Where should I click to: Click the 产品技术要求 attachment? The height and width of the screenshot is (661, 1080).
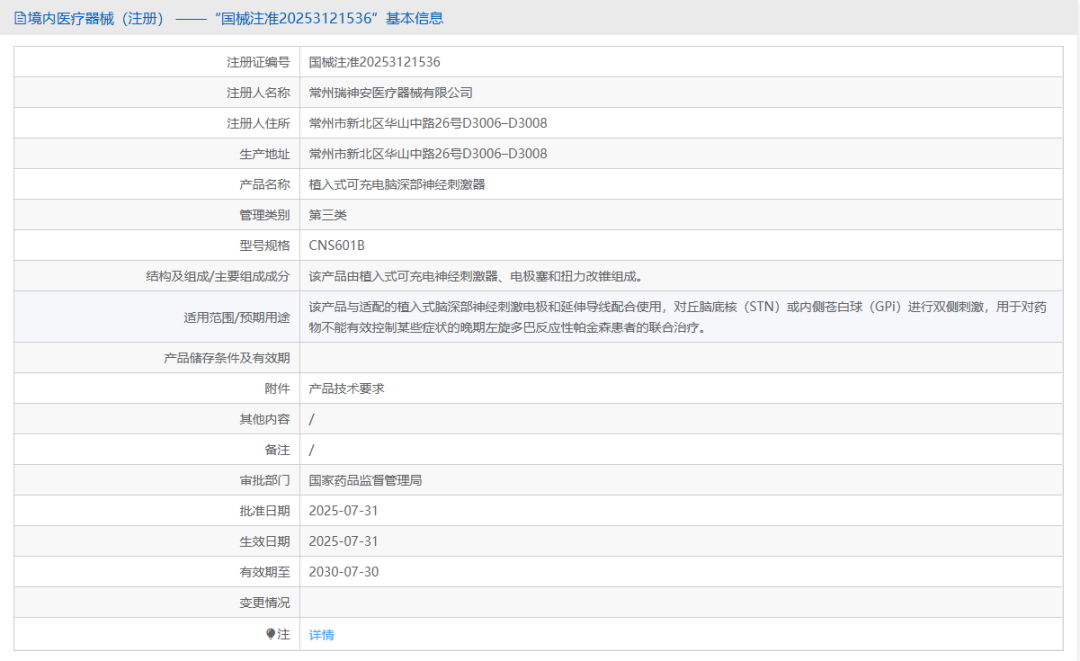(x=346, y=388)
